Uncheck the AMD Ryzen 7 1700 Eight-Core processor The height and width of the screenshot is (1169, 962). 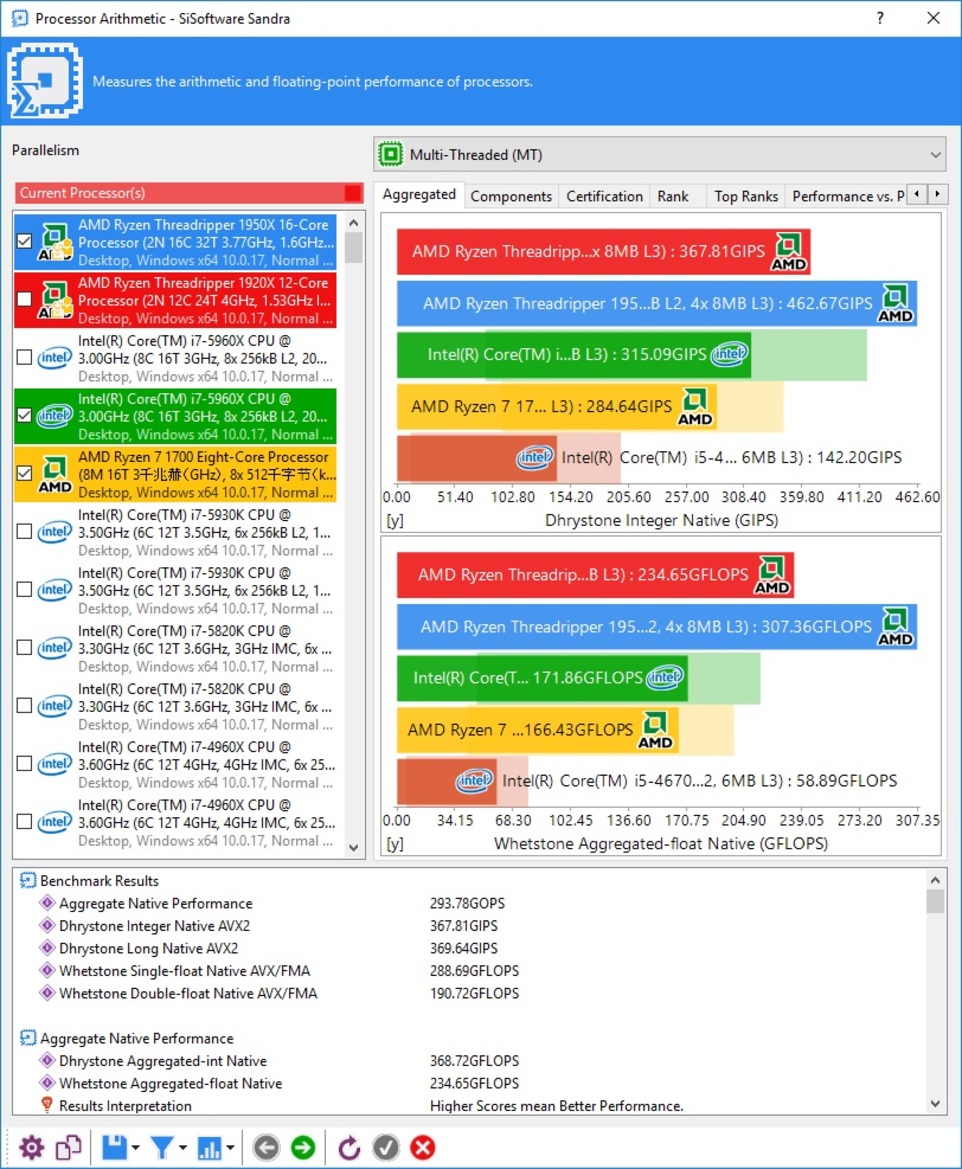25,473
